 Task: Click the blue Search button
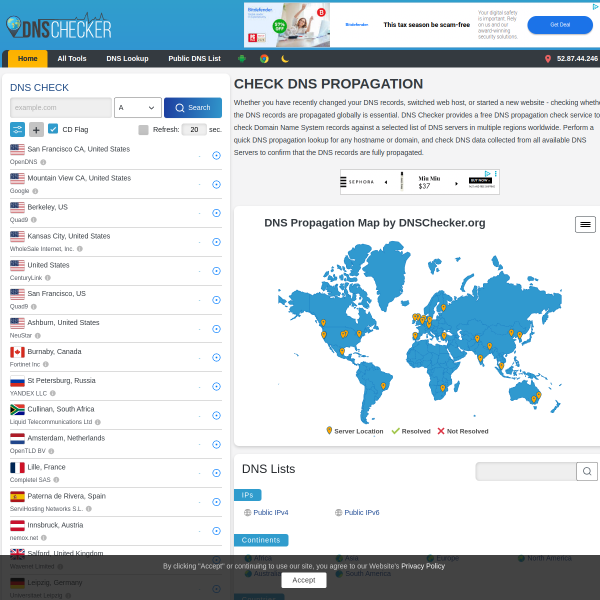192,107
